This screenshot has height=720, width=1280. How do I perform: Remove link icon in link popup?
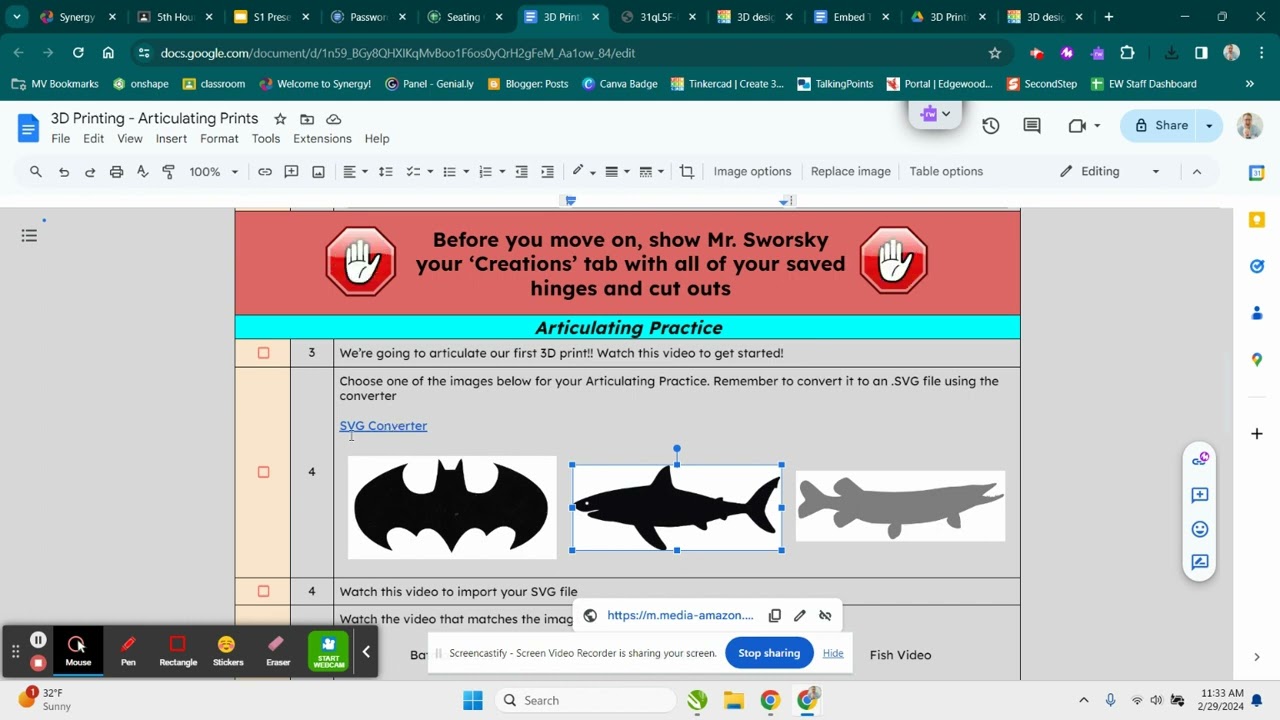click(x=825, y=616)
